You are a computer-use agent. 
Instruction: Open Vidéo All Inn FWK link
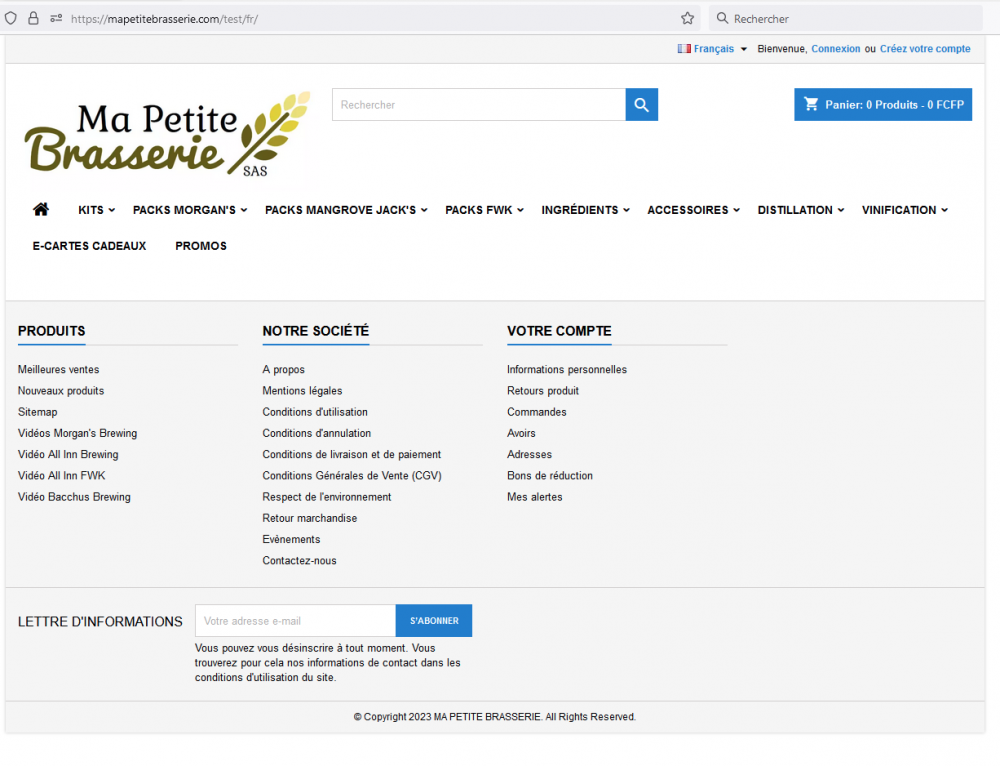61,475
